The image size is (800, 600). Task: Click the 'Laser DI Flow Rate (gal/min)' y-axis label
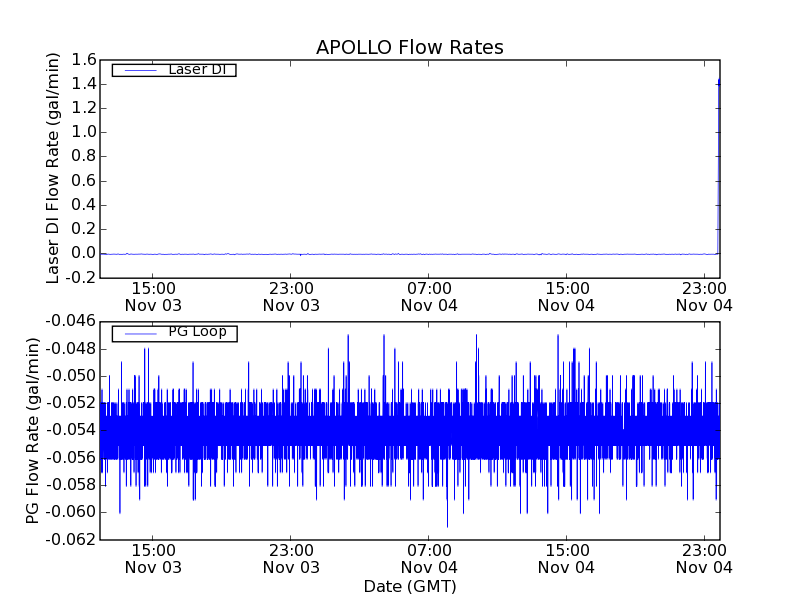[54, 168]
